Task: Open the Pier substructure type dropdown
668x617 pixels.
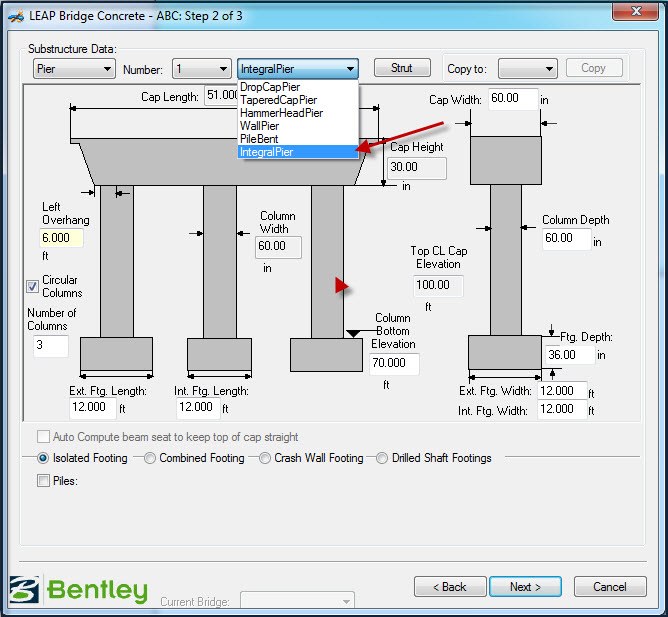Action: [x=74, y=69]
